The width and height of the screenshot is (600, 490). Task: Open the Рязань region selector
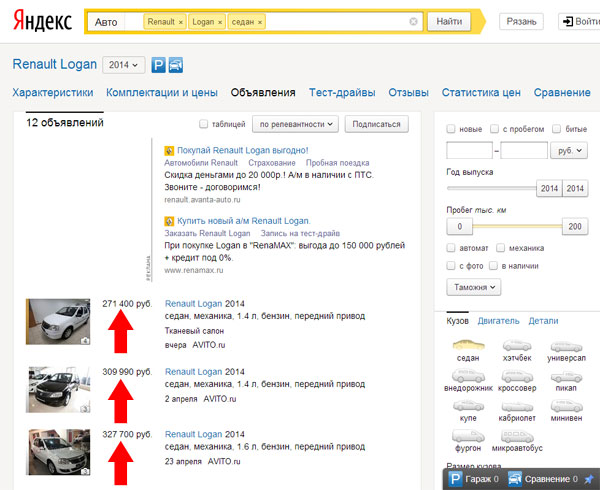coord(521,21)
